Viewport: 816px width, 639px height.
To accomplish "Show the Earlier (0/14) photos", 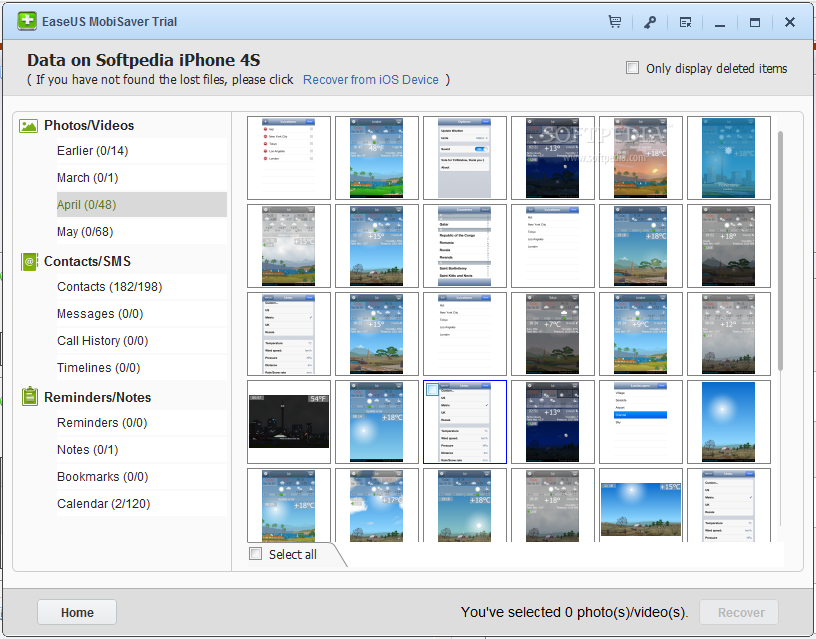I will click(x=92, y=151).
